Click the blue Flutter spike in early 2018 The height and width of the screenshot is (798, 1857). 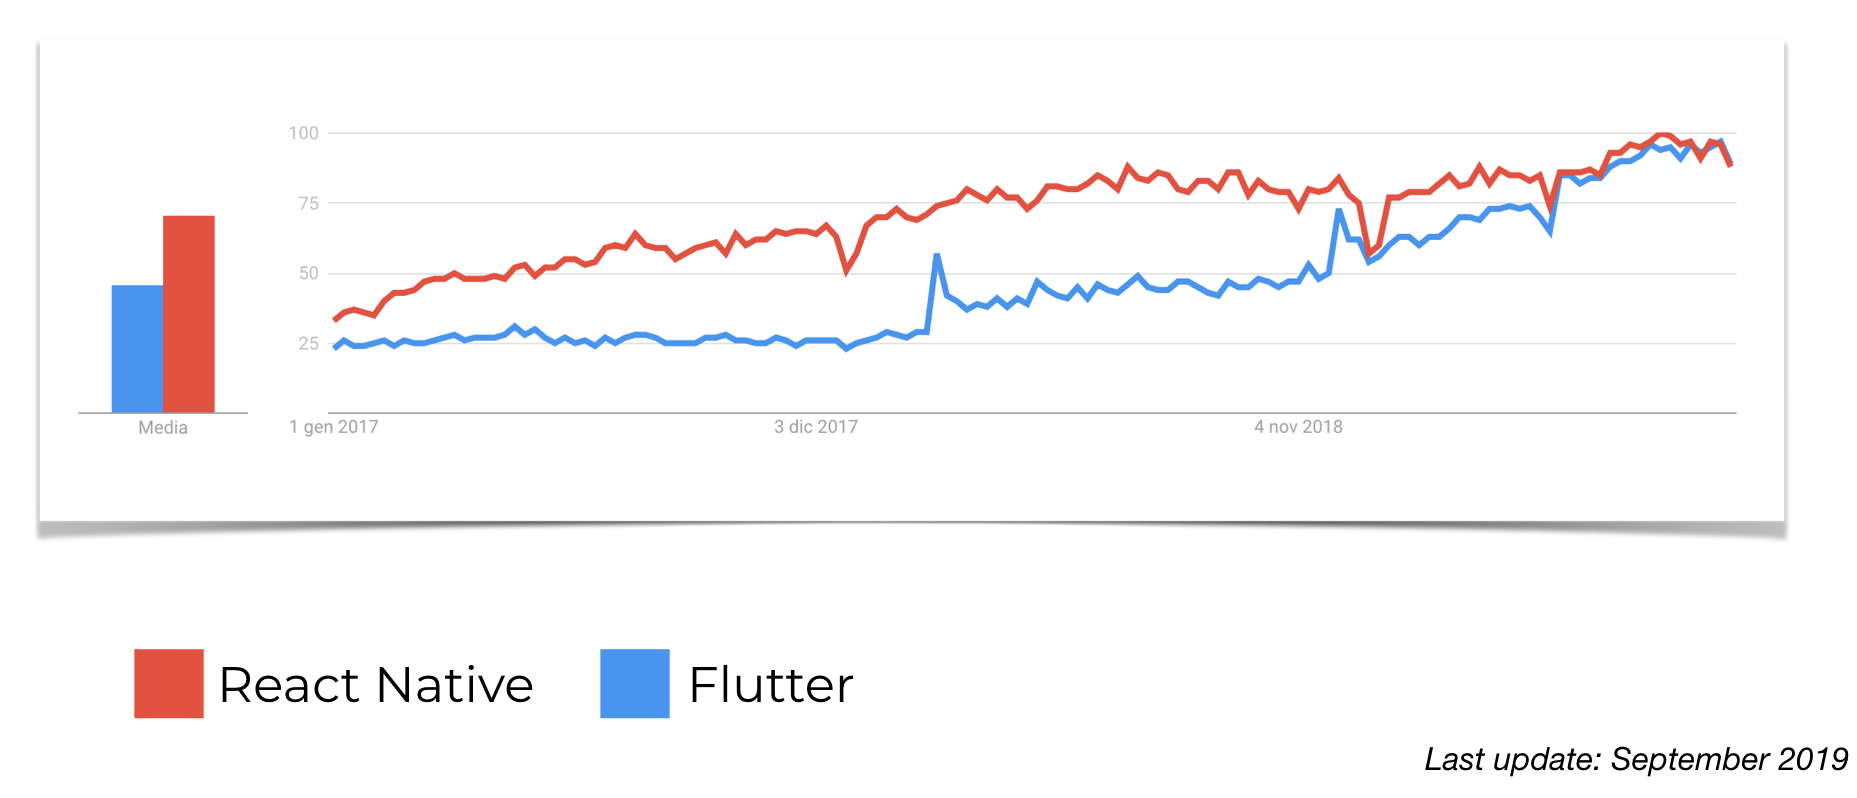tap(937, 256)
